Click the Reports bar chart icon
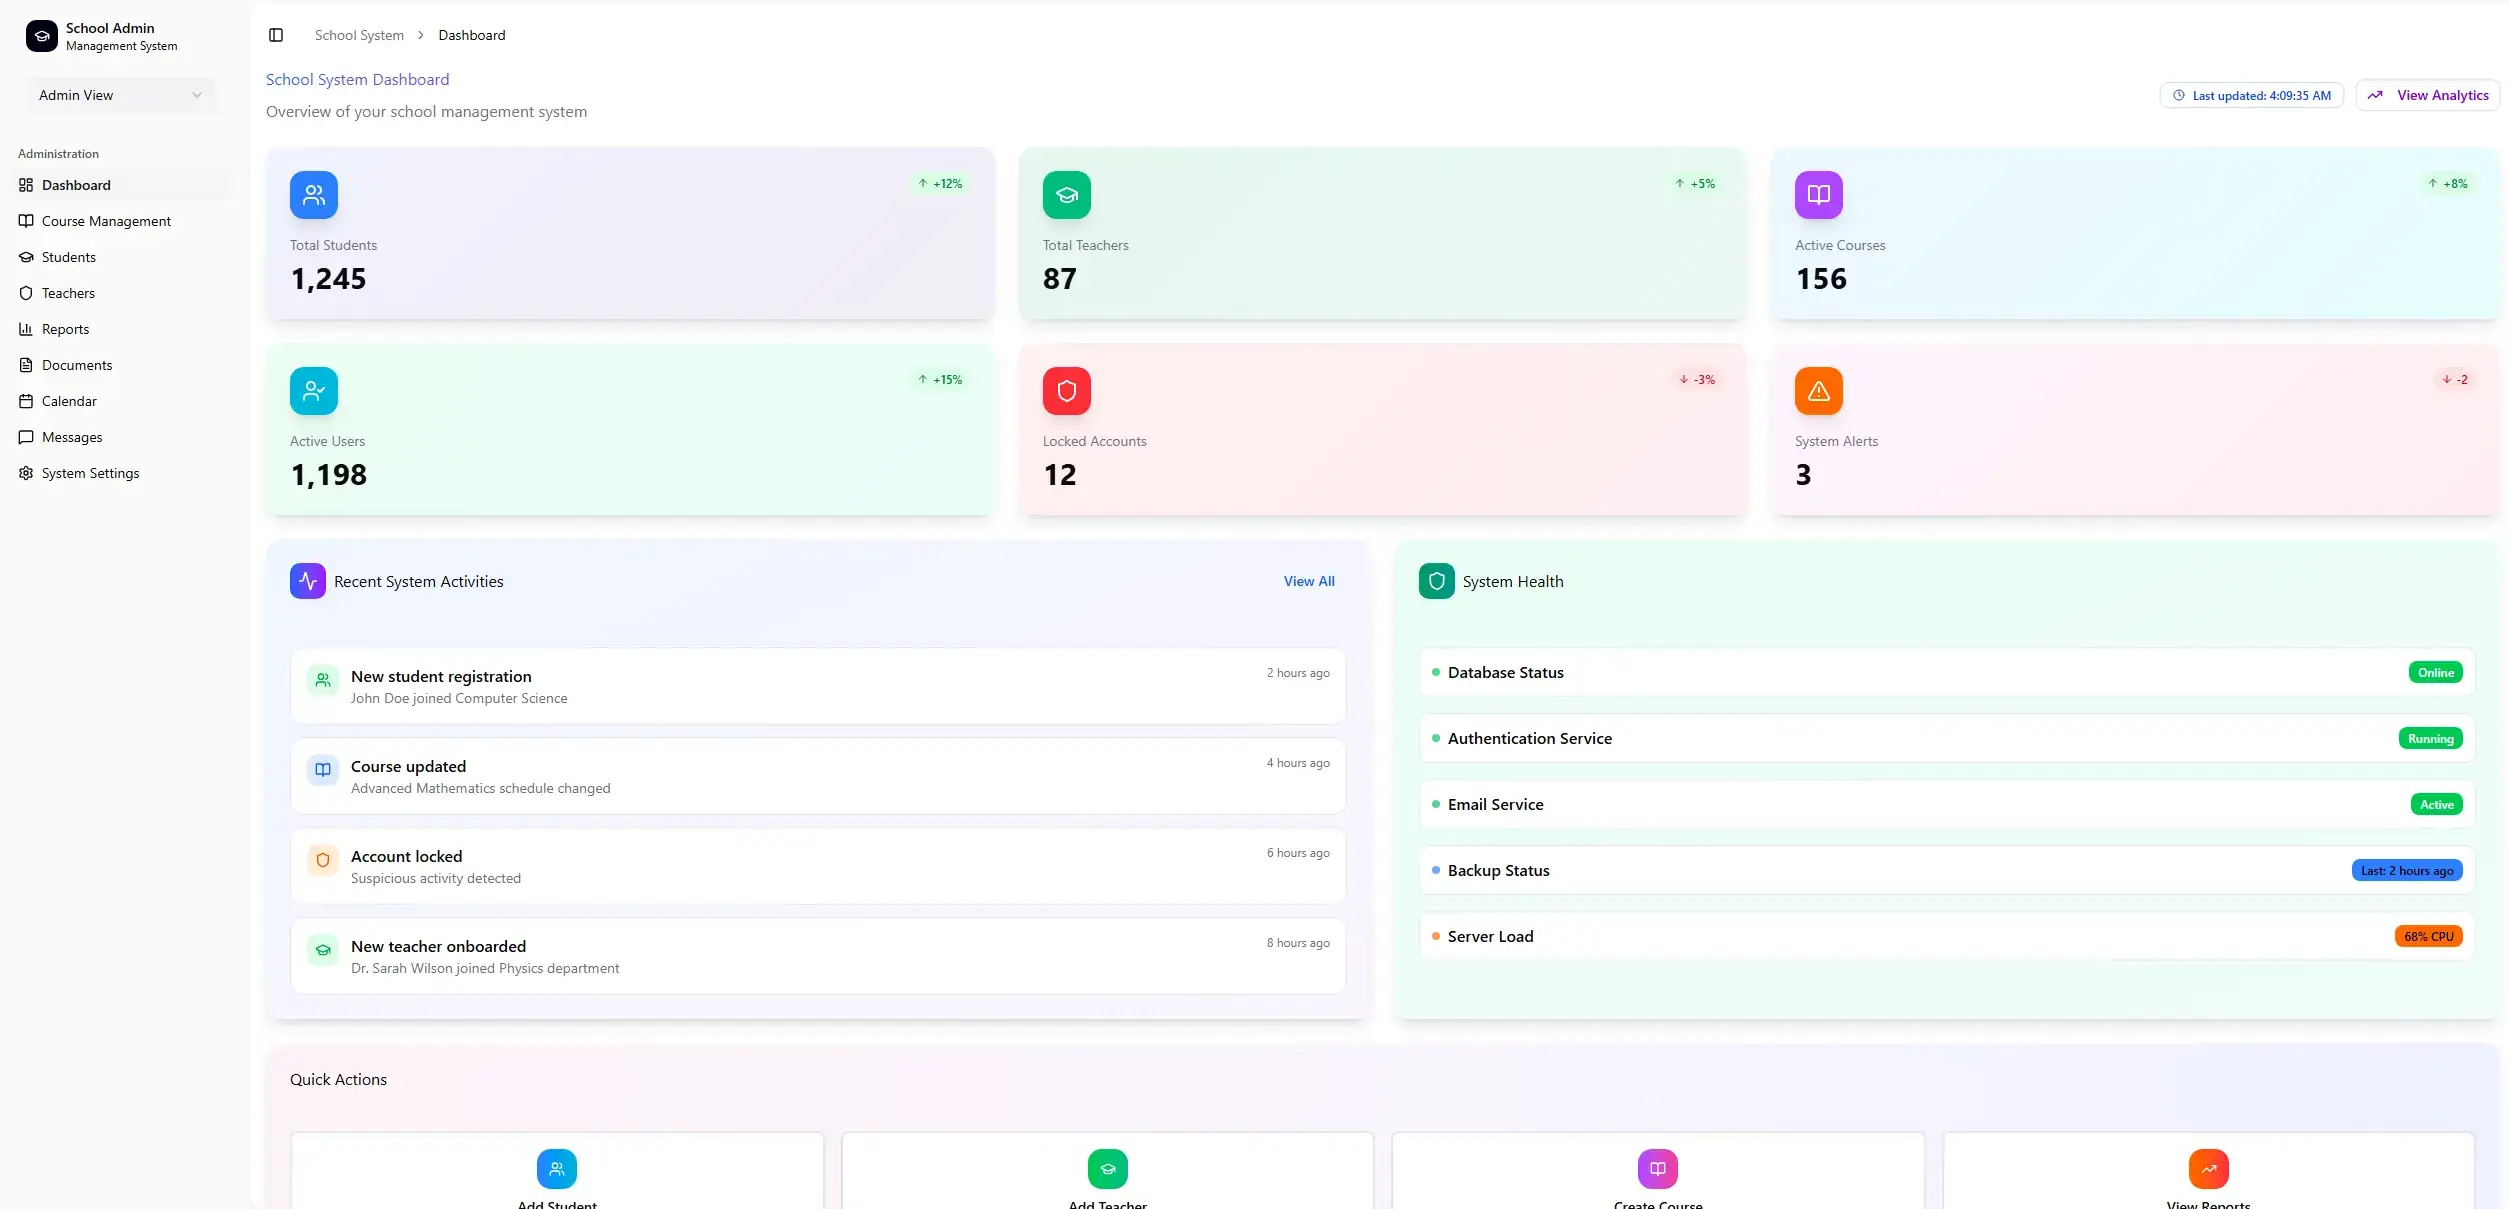 25,329
